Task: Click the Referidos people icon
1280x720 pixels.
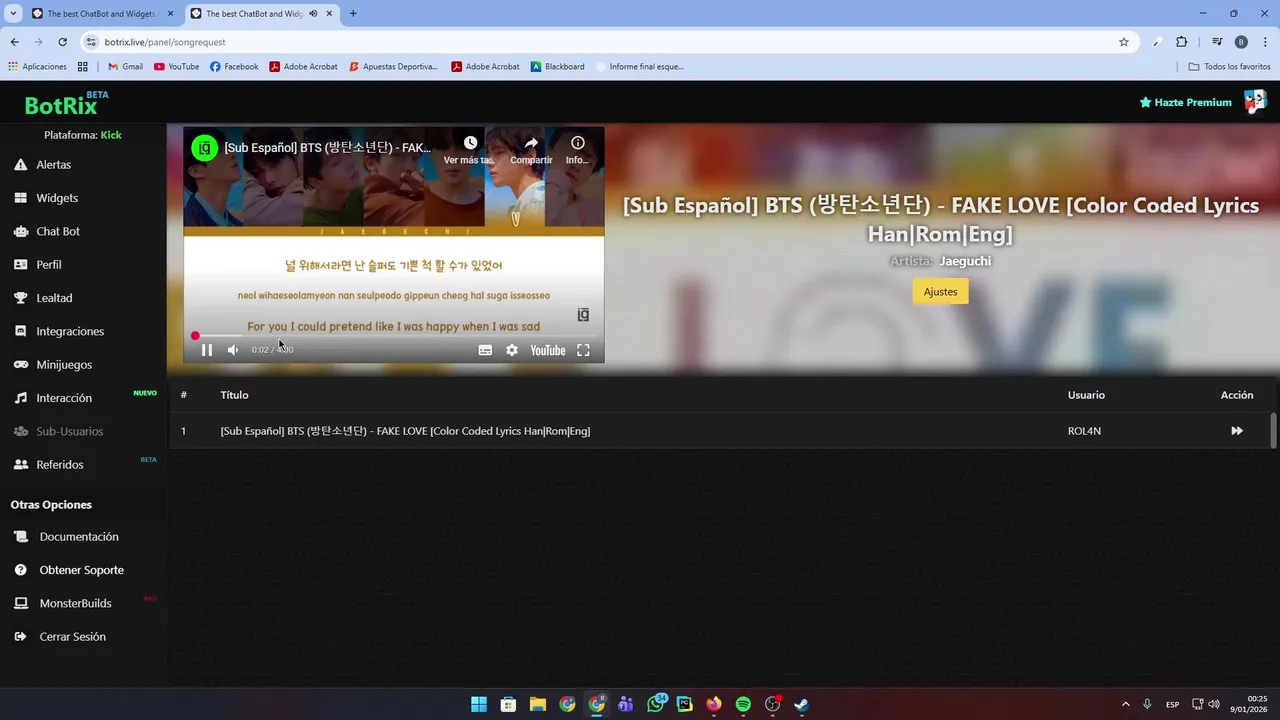Action: click(20, 464)
